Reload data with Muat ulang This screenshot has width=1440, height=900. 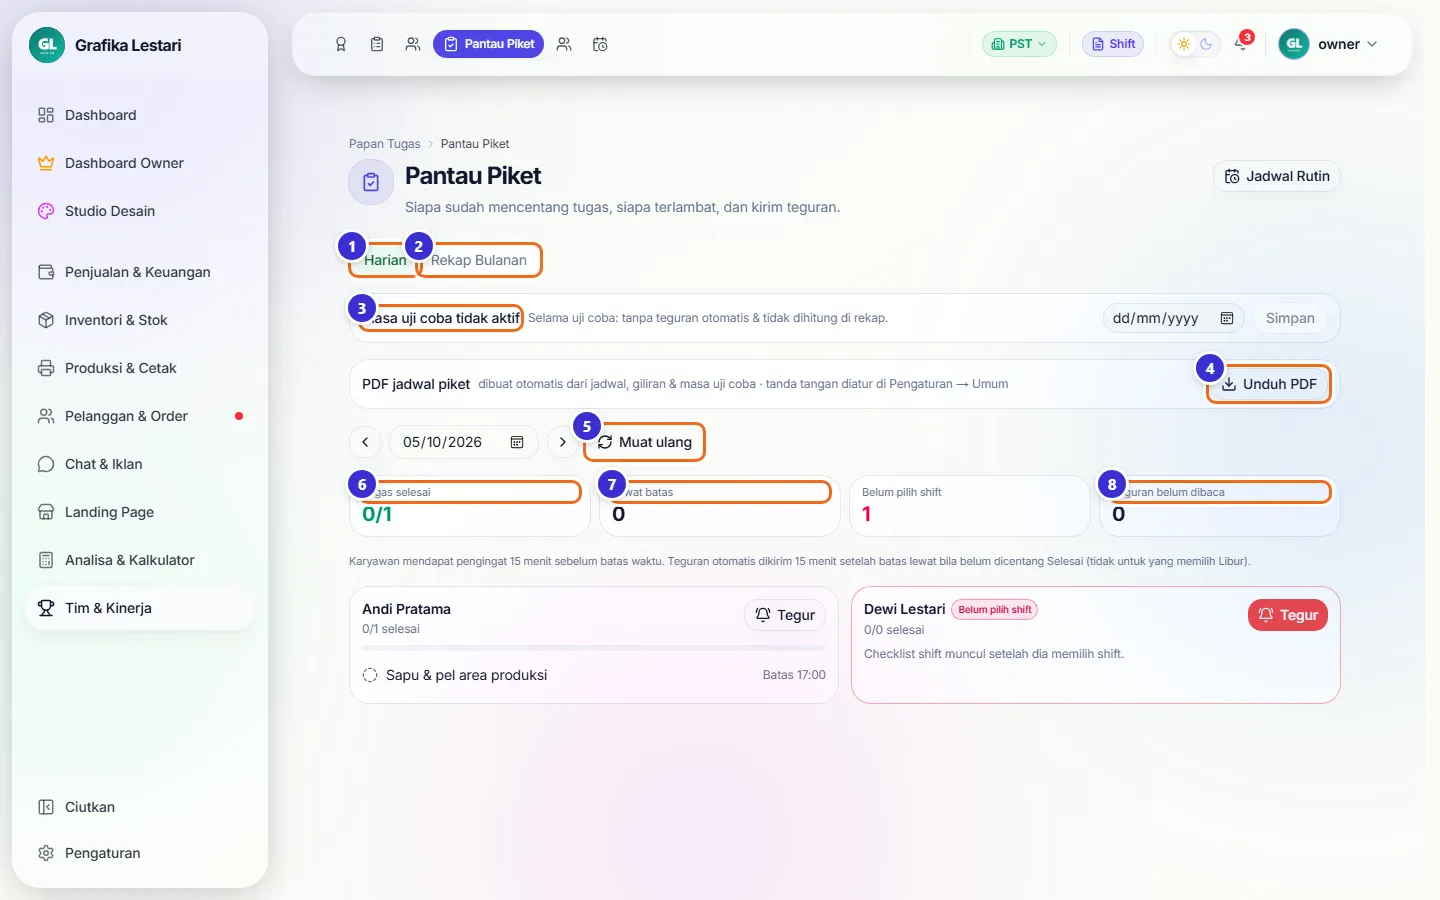(x=645, y=442)
